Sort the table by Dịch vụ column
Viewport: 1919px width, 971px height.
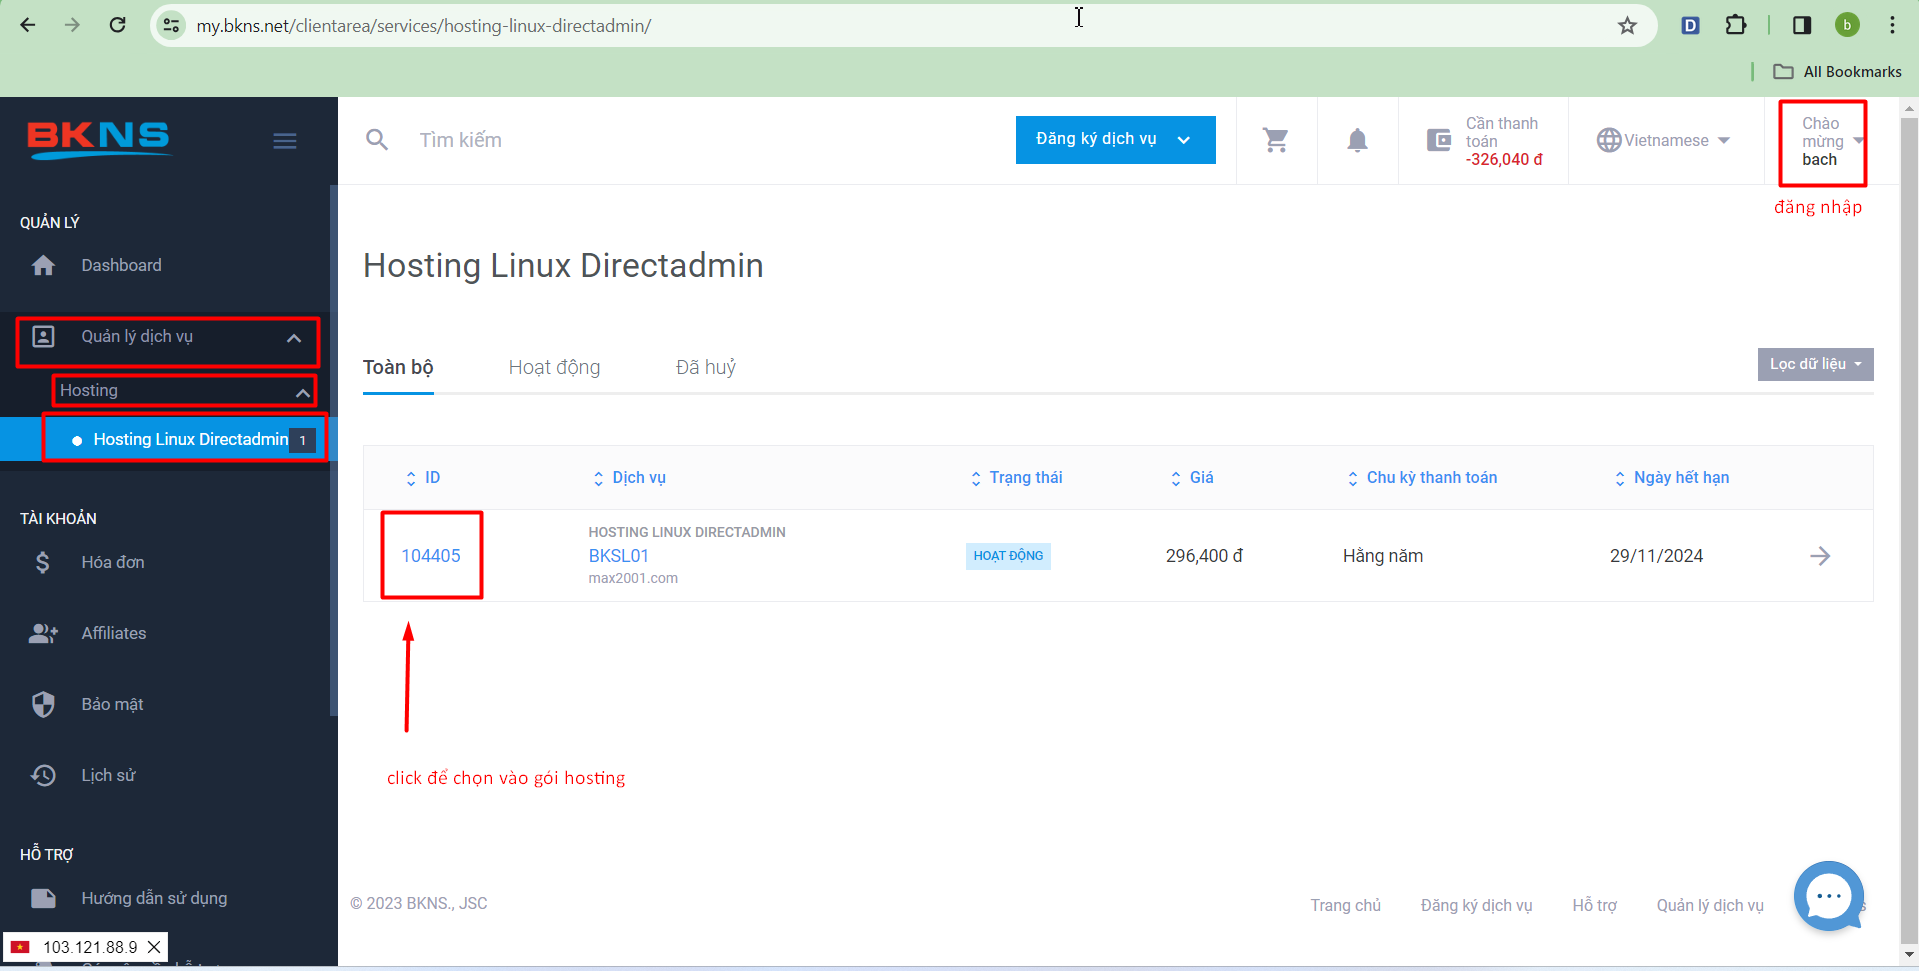tap(630, 478)
